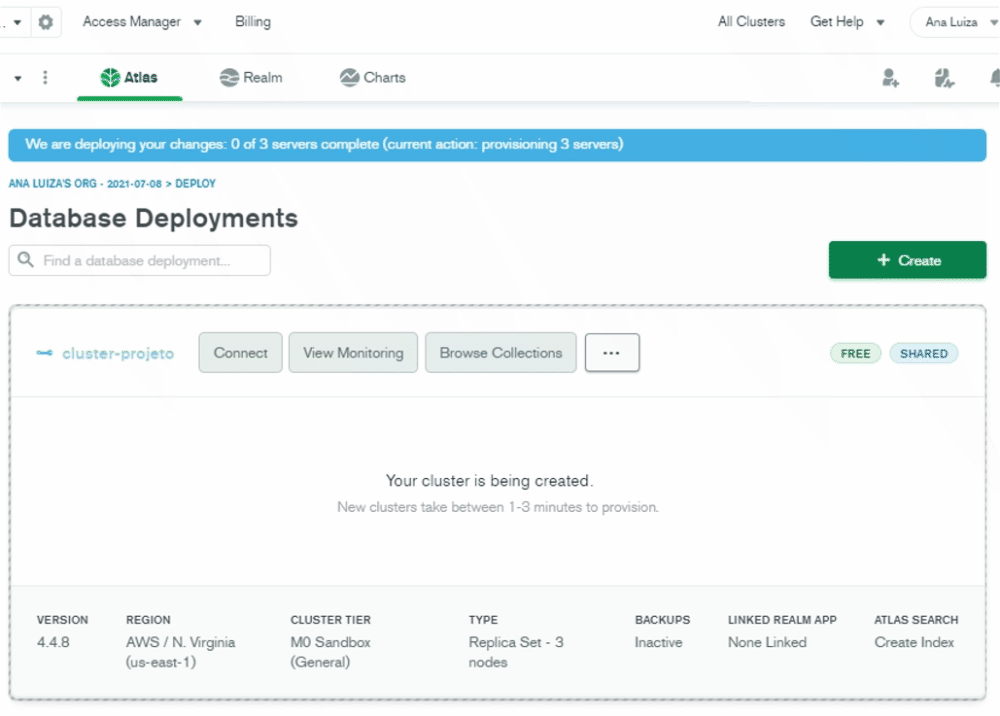Click View Monitoring button
Screen dimensions: 1000x716
point(353,353)
